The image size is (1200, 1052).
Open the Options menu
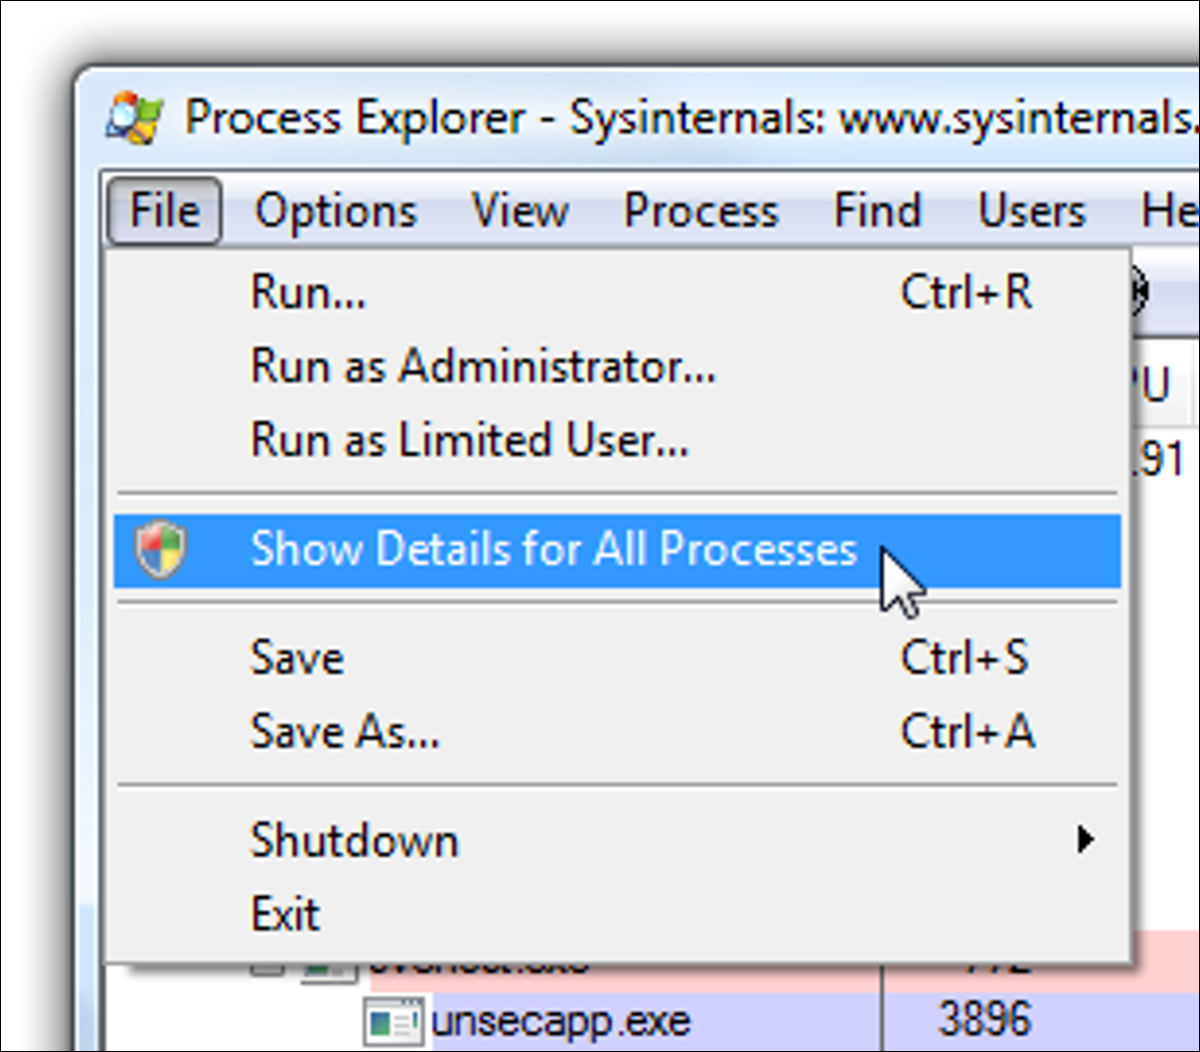pos(335,211)
